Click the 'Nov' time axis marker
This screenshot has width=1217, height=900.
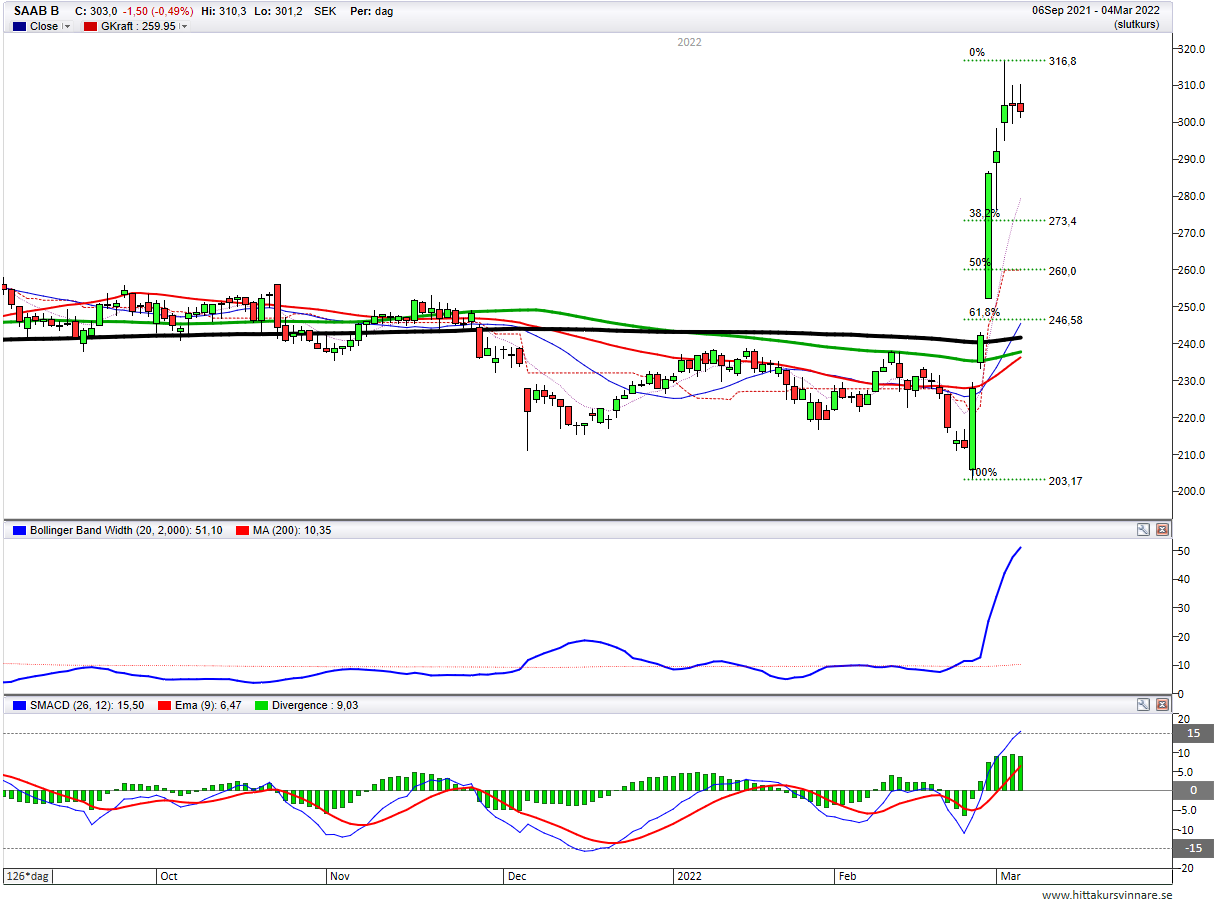pyautogui.click(x=340, y=876)
